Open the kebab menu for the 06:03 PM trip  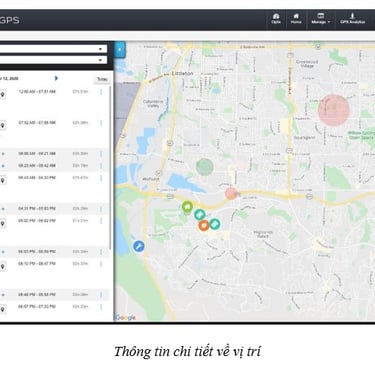coord(101,252)
